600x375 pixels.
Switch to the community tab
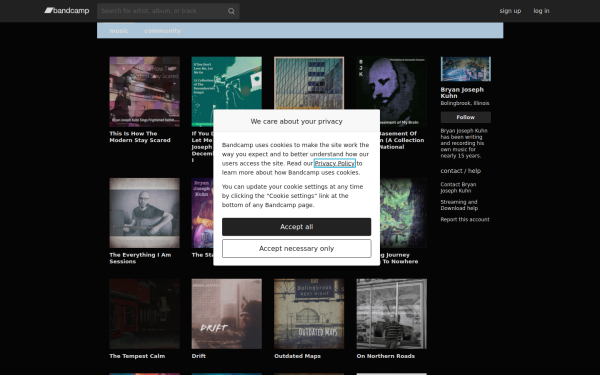click(162, 31)
